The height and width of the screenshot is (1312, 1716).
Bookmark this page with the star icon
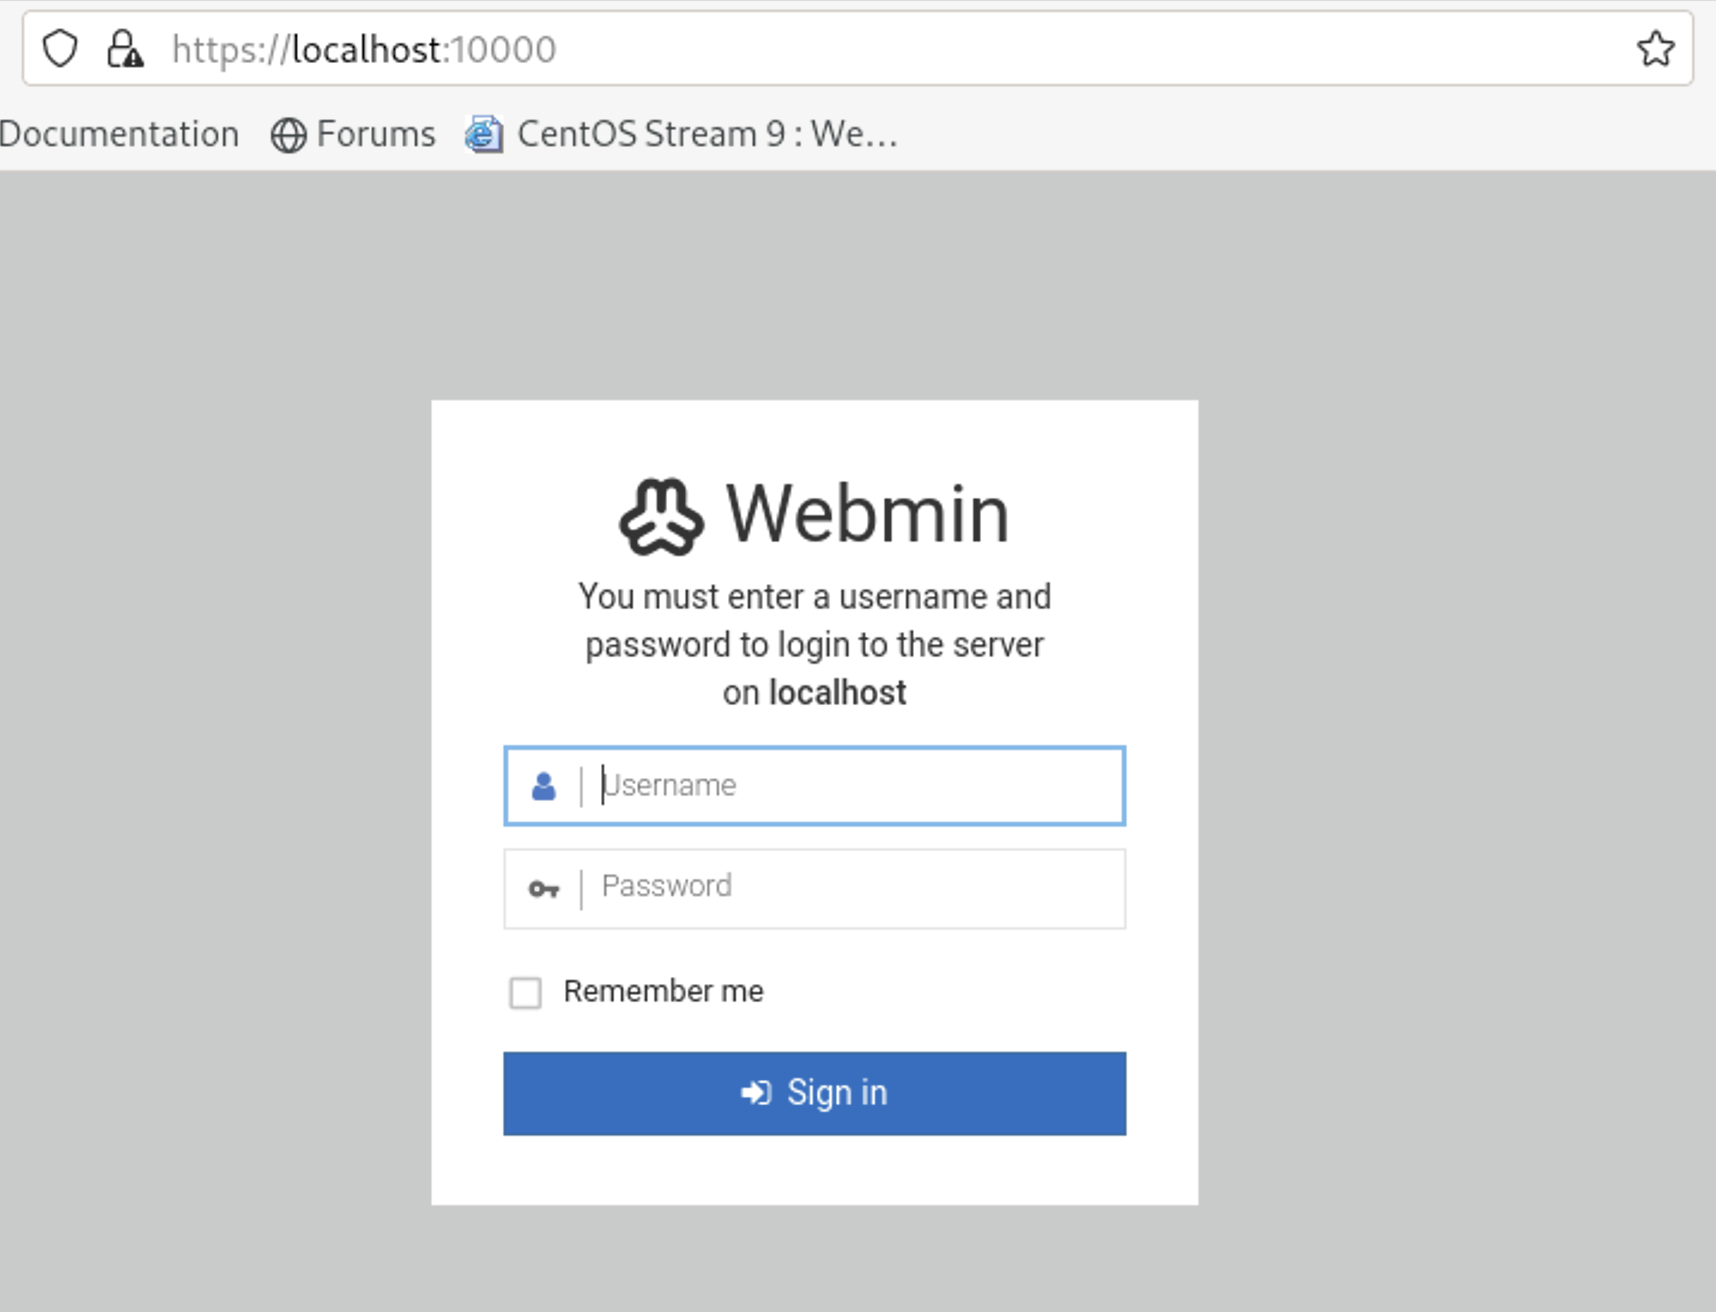click(x=1655, y=48)
